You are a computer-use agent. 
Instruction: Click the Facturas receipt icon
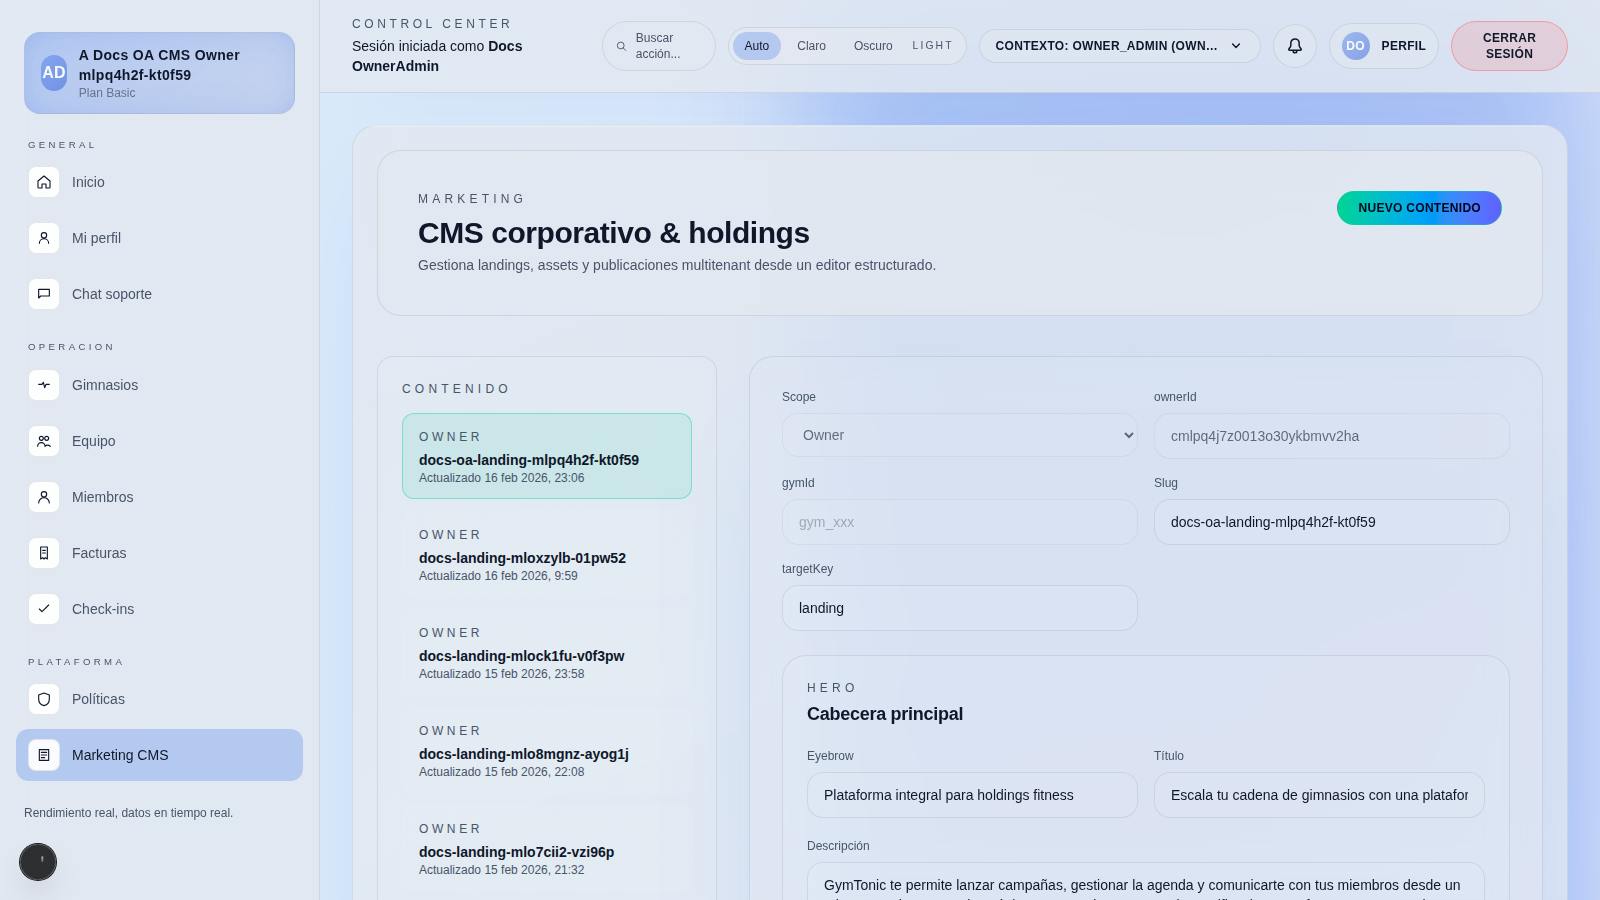click(x=44, y=553)
